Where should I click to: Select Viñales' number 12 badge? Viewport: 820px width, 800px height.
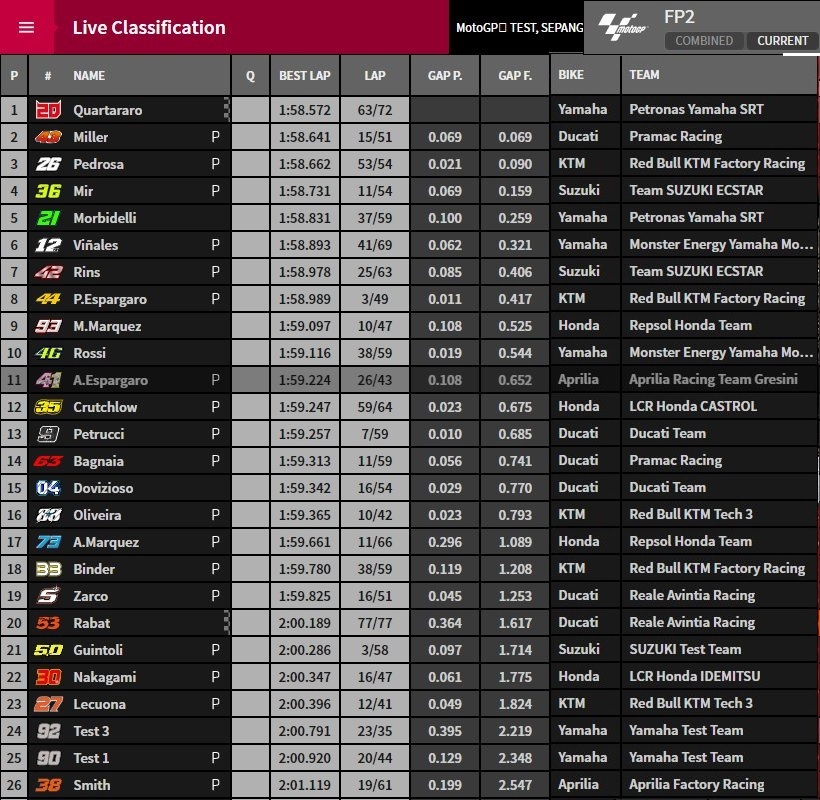coord(48,245)
